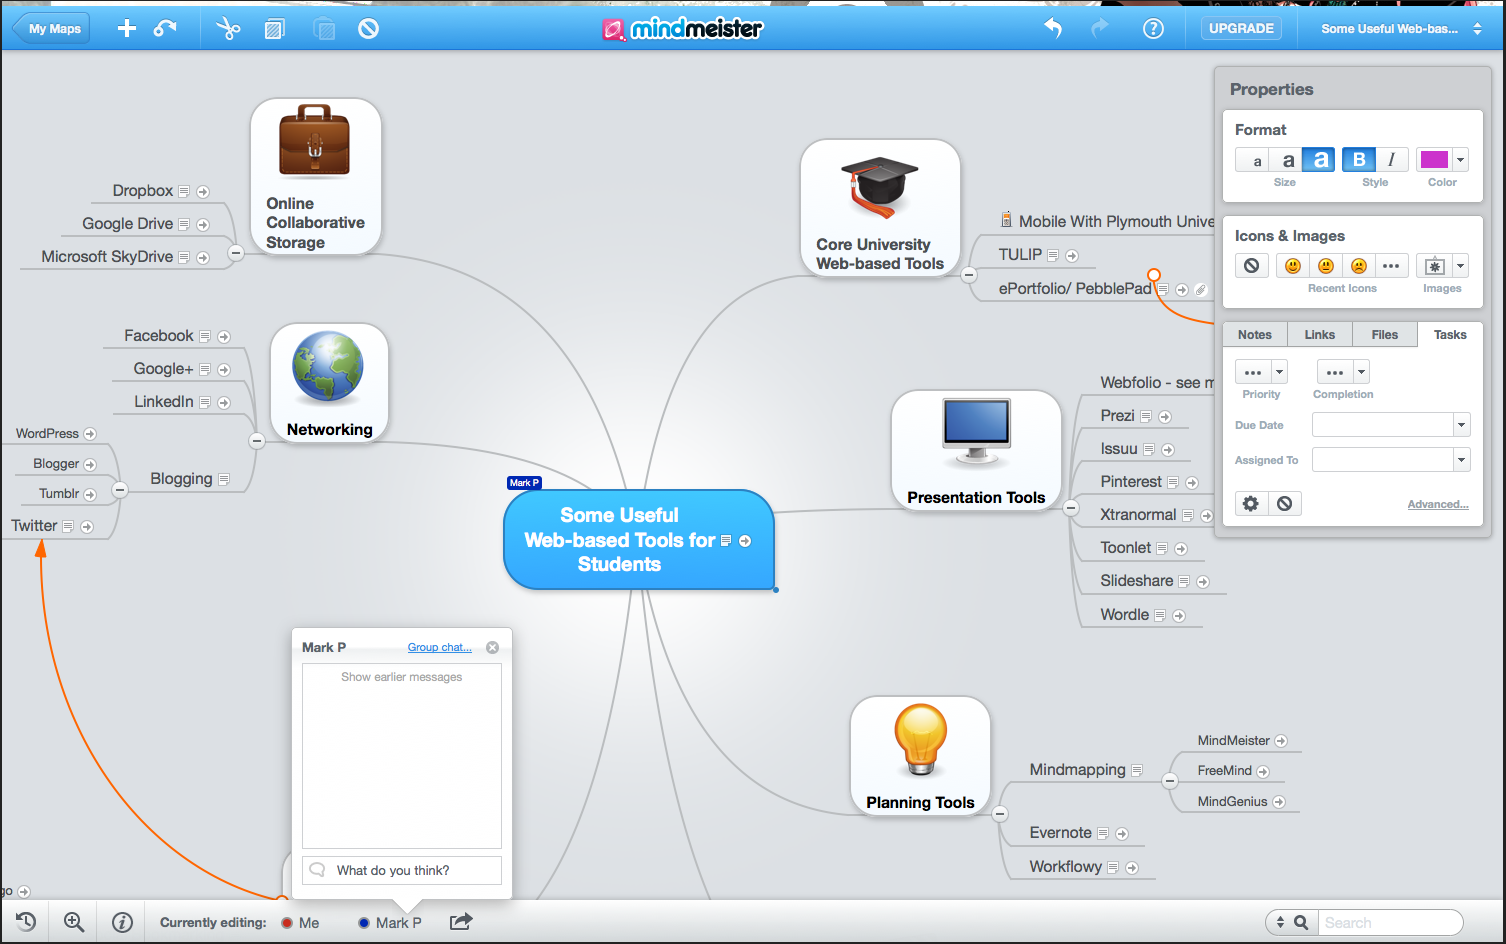Select the largest font size option

click(x=1320, y=160)
